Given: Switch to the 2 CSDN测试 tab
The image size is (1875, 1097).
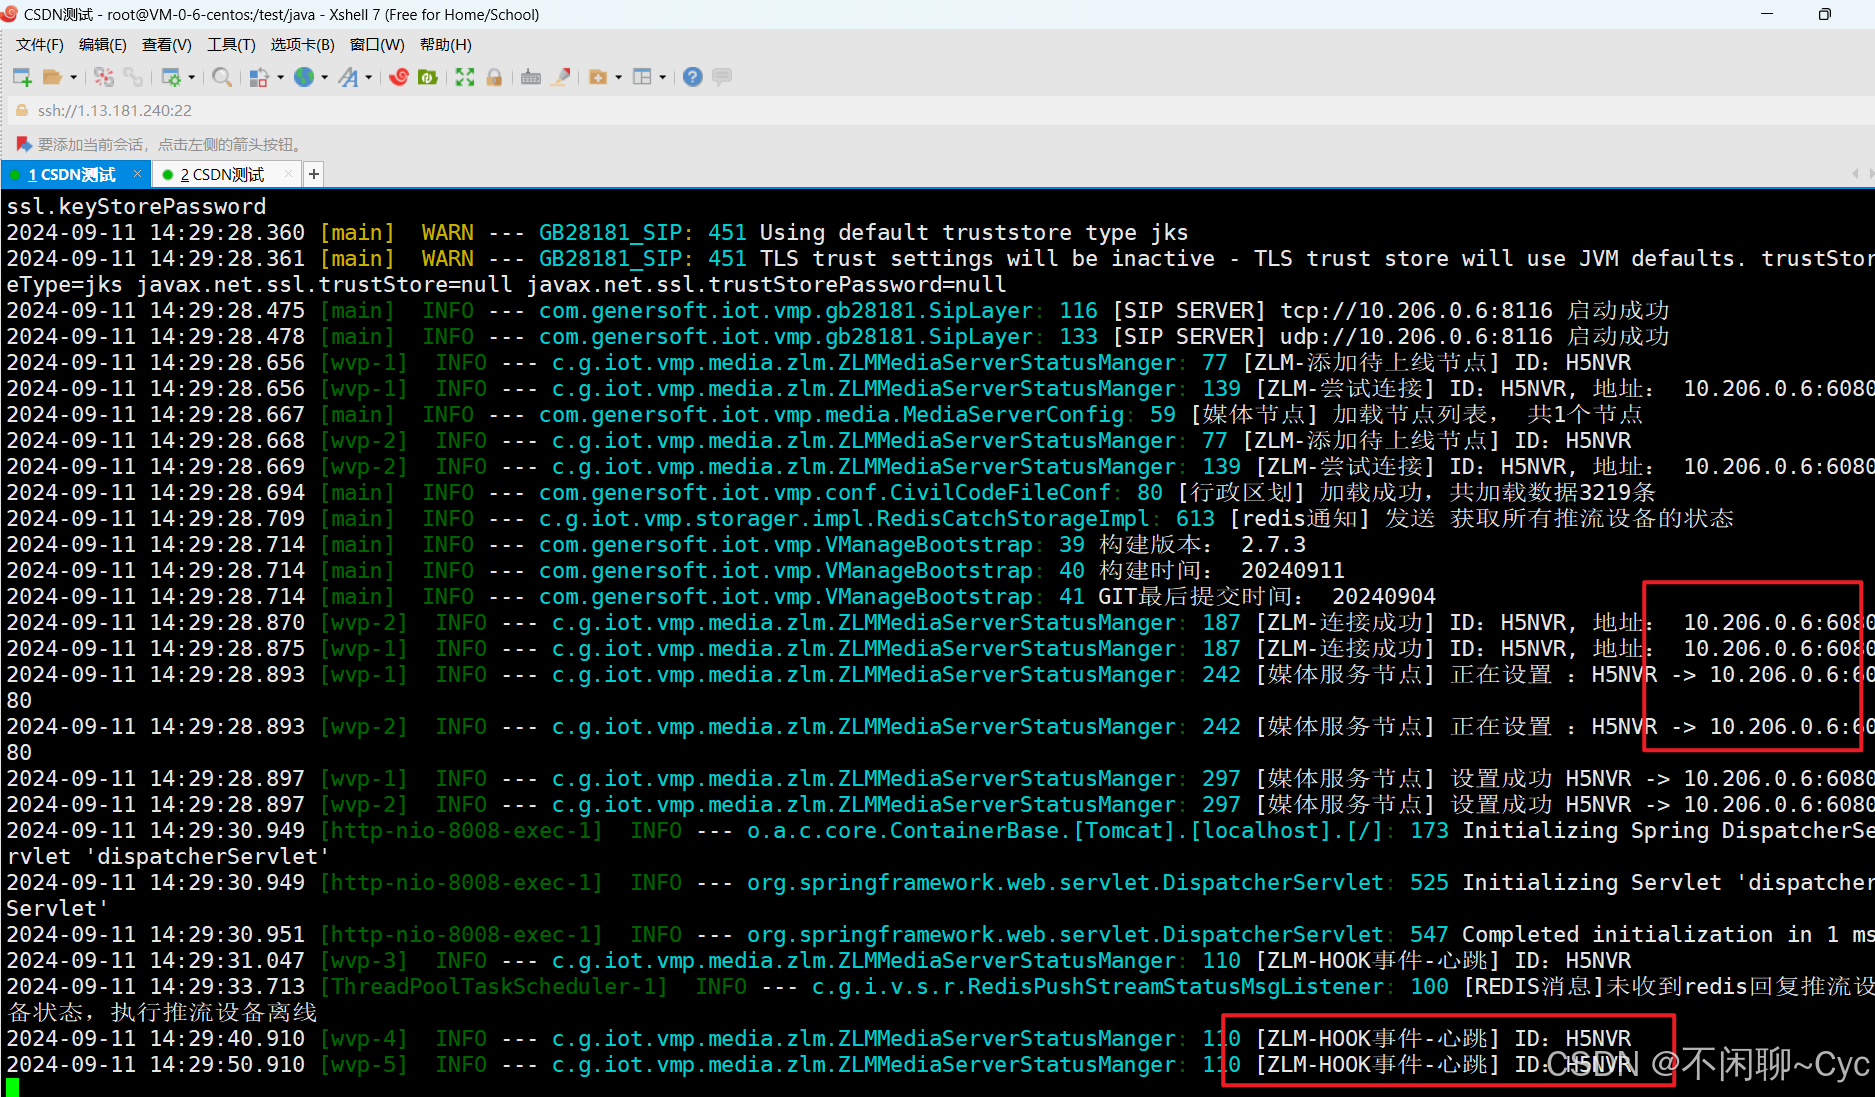Looking at the screenshot, I should [x=224, y=174].
